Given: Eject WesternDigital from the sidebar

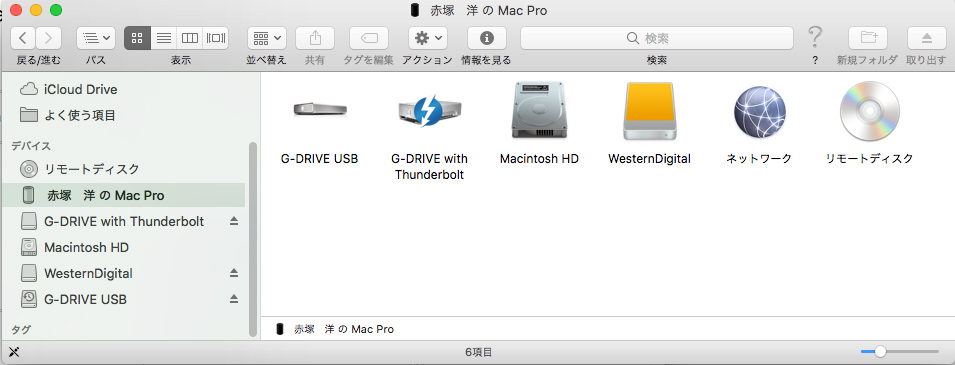Looking at the screenshot, I should coord(234,273).
